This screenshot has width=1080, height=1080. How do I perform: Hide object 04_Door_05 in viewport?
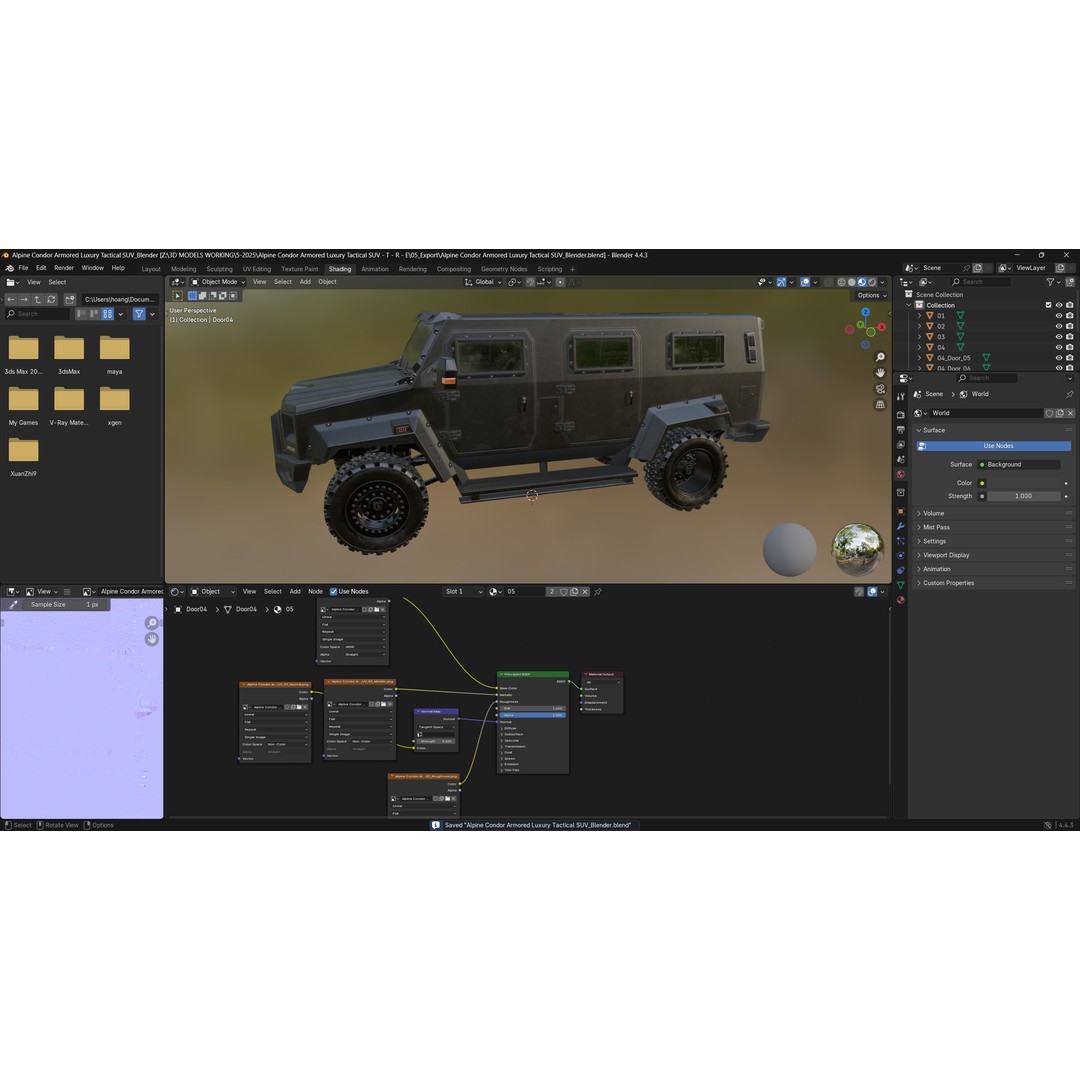point(1059,358)
